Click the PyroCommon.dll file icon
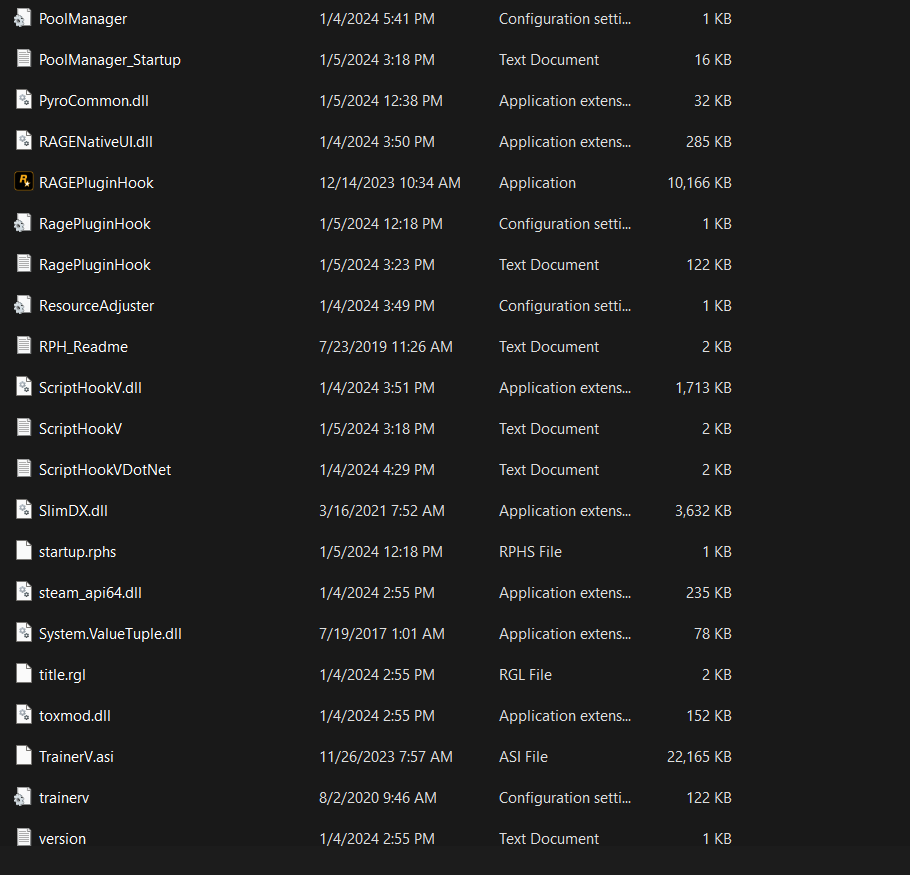The height and width of the screenshot is (875, 910). pyautogui.click(x=23, y=100)
